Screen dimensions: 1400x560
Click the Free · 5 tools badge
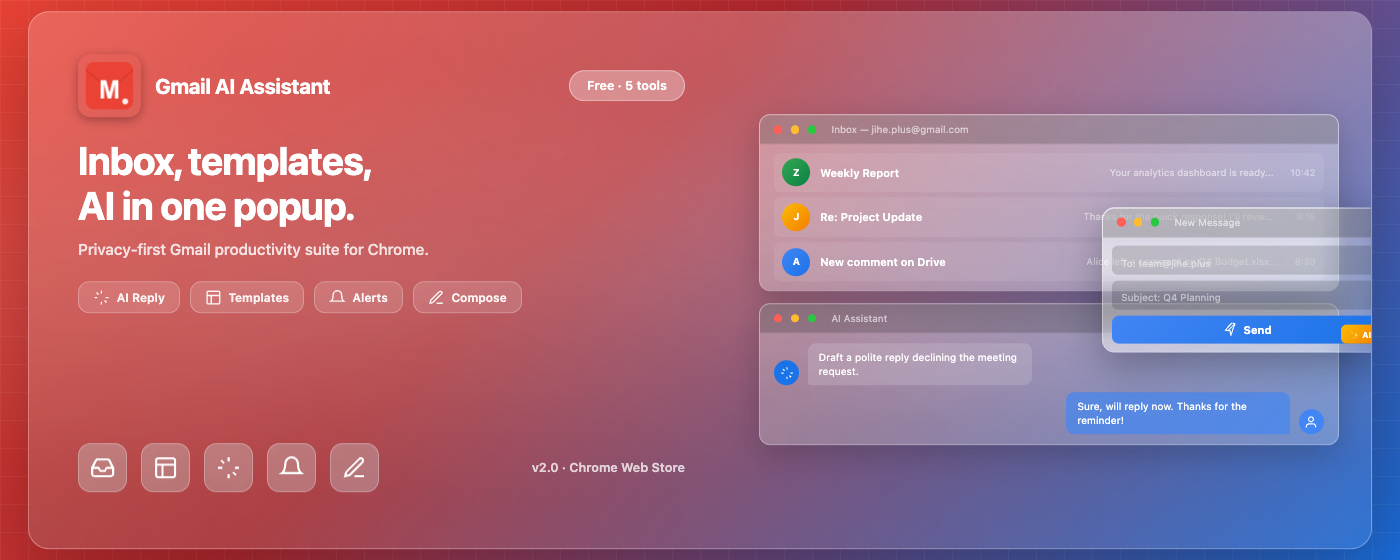pos(627,86)
